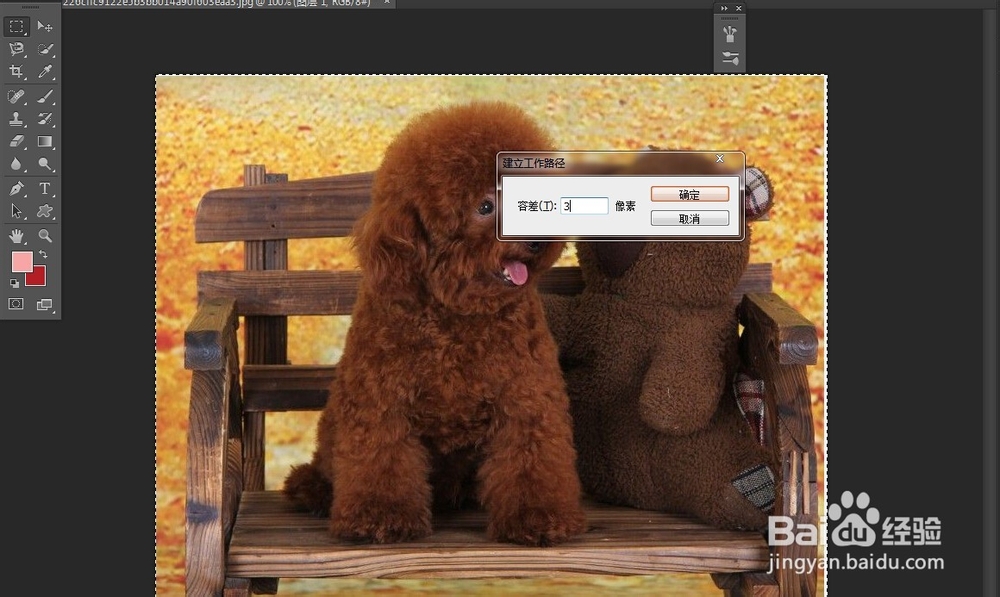Select the Clone Stamp tool
The width and height of the screenshot is (1000, 597).
tap(17, 119)
